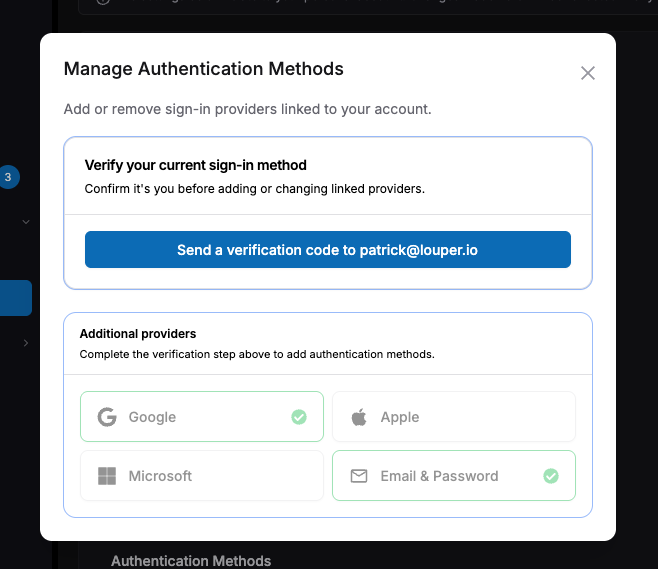Select the Apple provider card
Viewport: 658px width, 569px height.
click(x=454, y=417)
